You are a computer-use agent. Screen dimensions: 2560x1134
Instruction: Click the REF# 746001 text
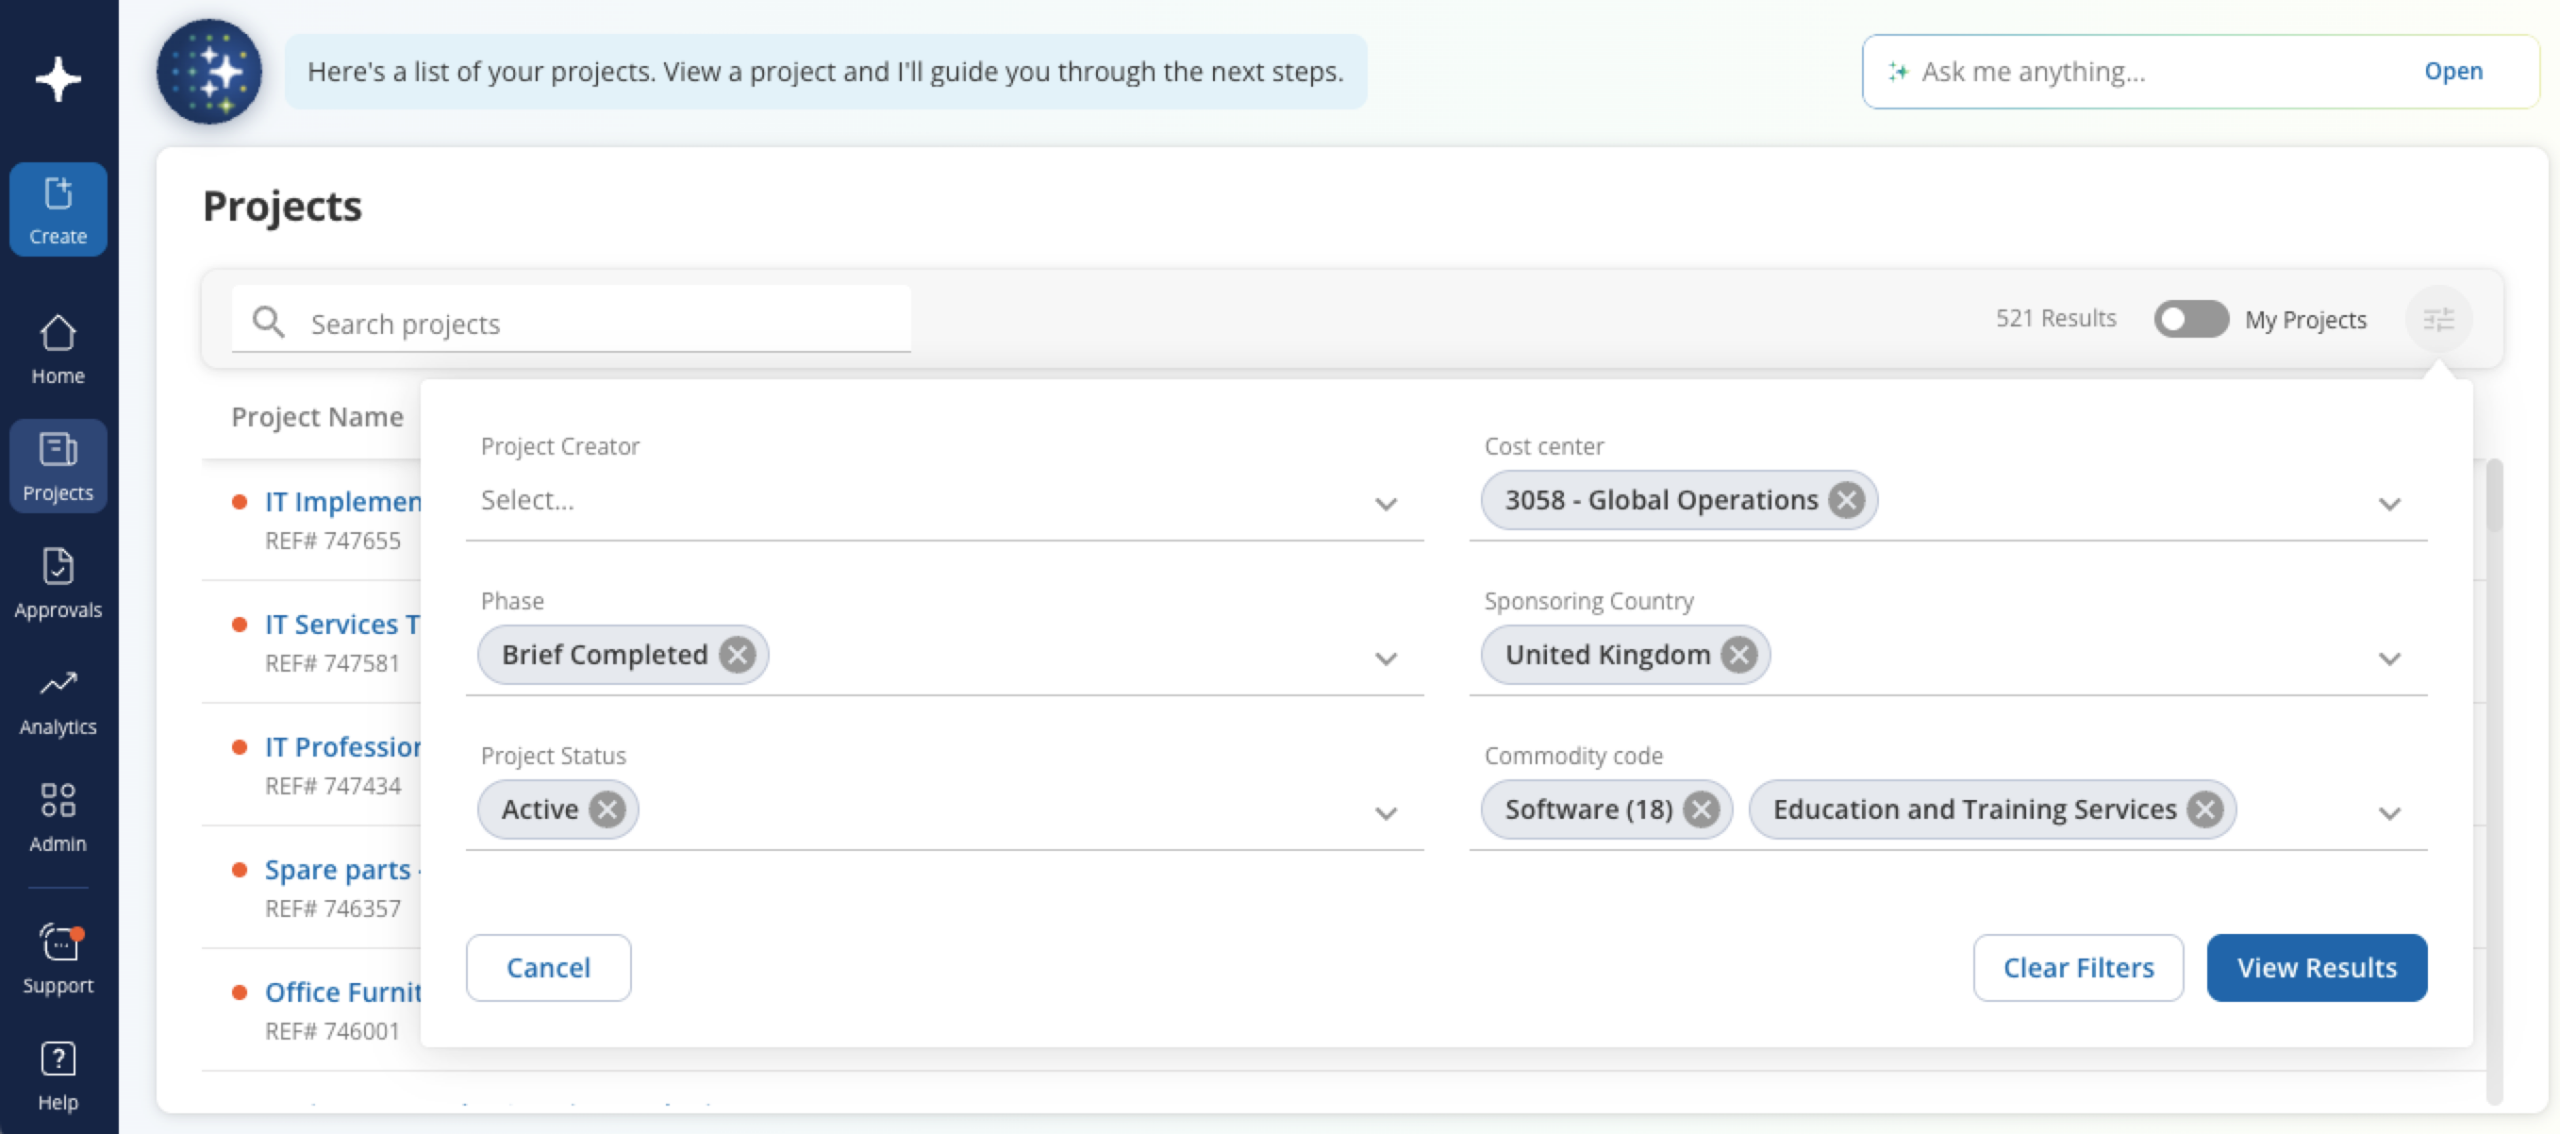tap(333, 1030)
